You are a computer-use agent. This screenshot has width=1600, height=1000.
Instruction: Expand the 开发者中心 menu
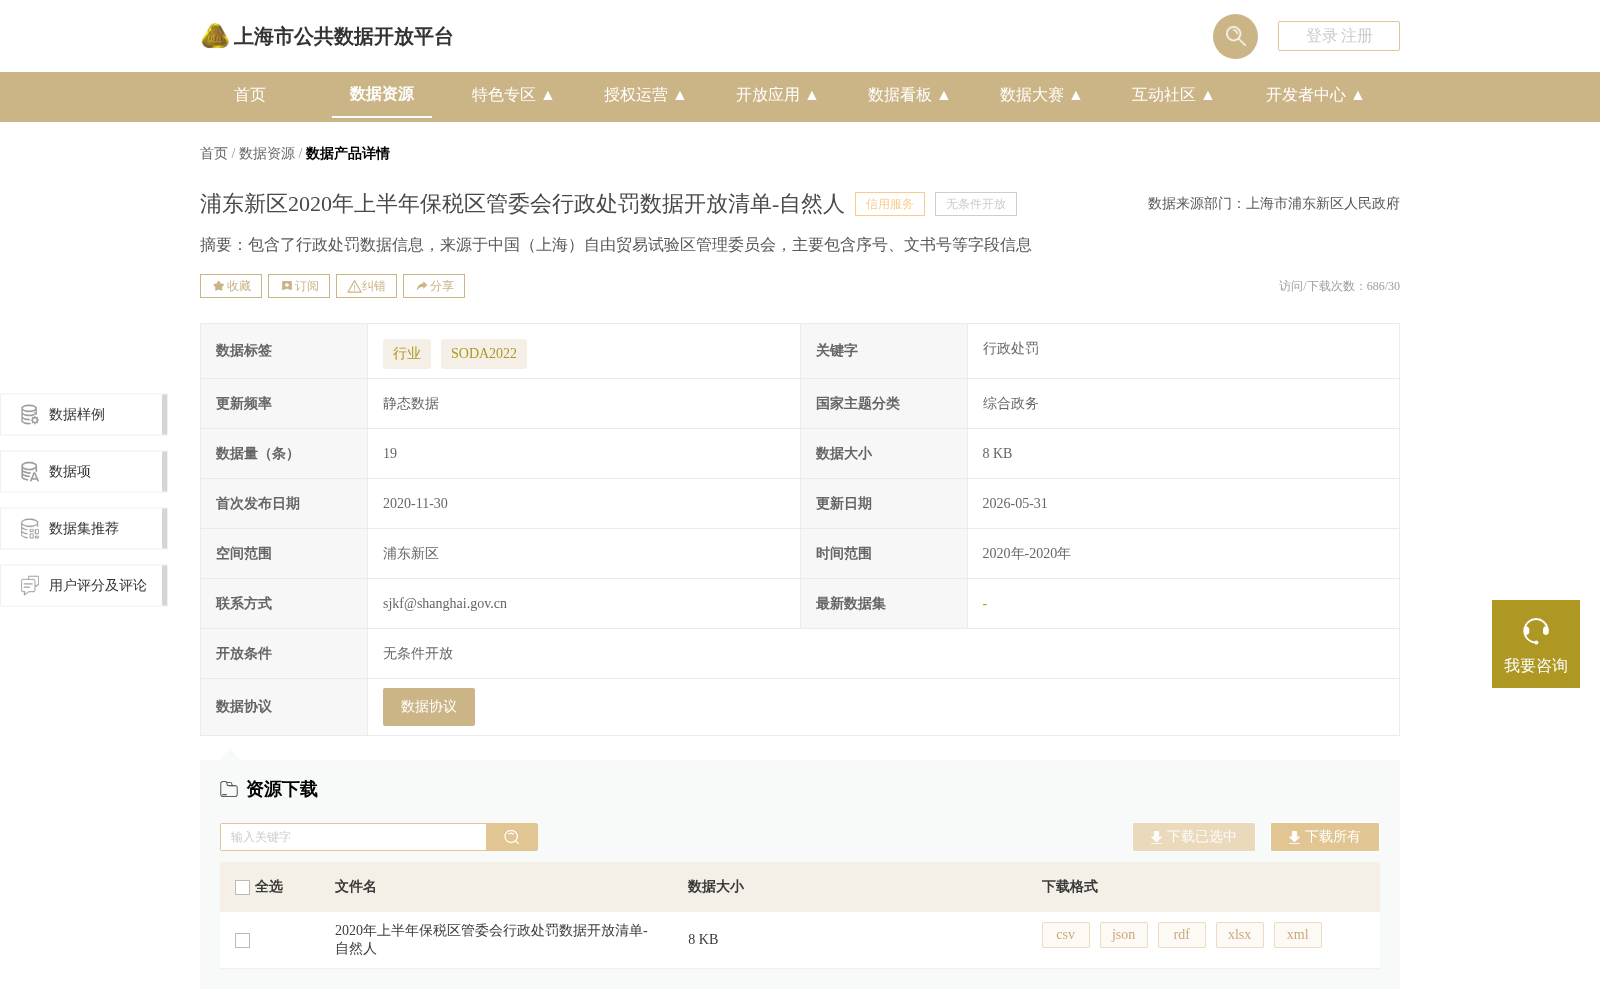(1314, 95)
